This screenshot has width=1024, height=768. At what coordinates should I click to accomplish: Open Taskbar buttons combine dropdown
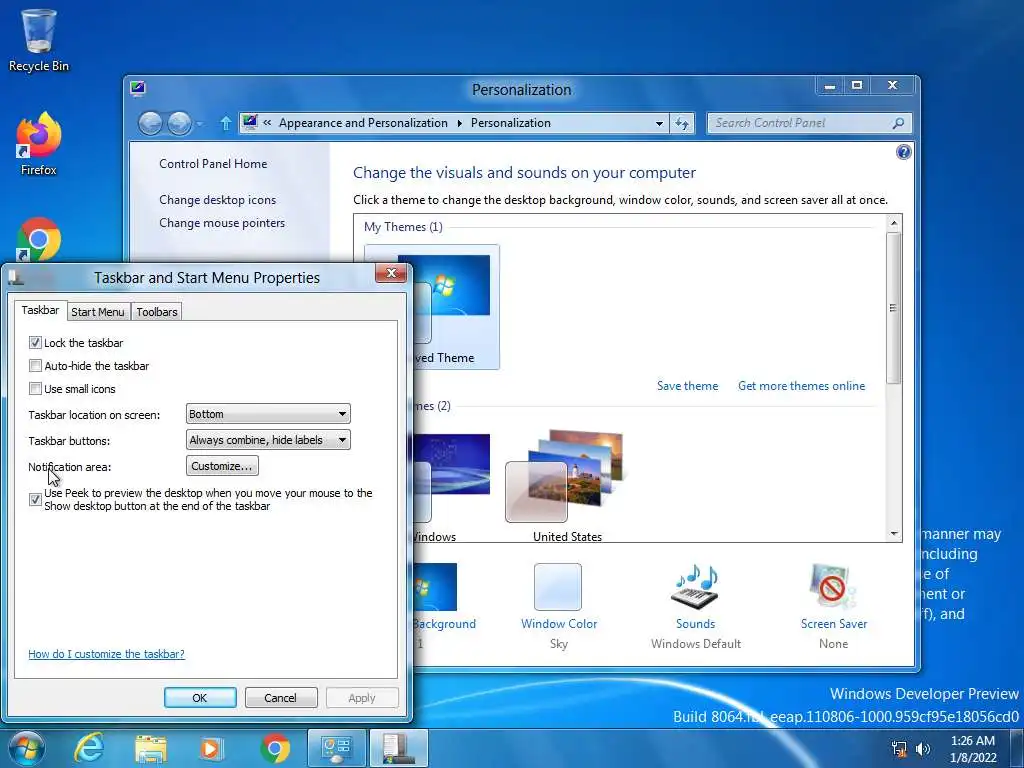tap(268, 440)
